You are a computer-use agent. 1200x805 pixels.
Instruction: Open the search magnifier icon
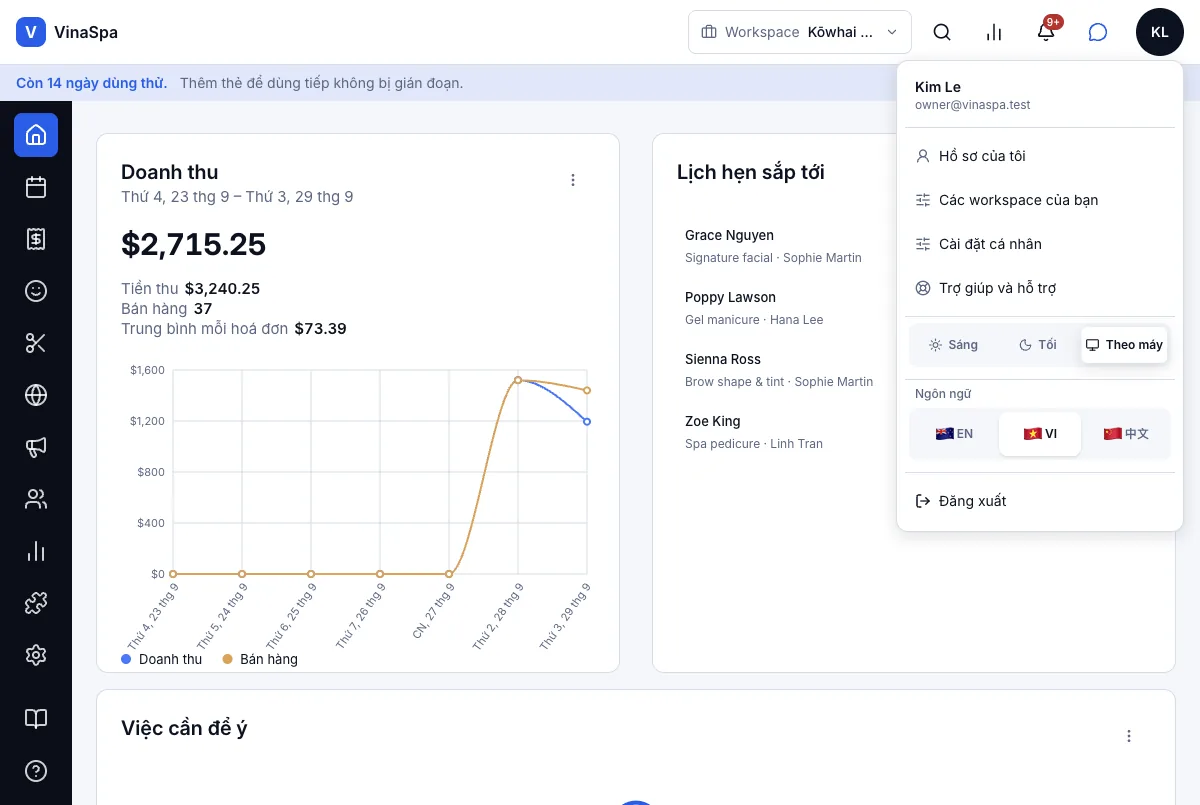pos(942,32)
